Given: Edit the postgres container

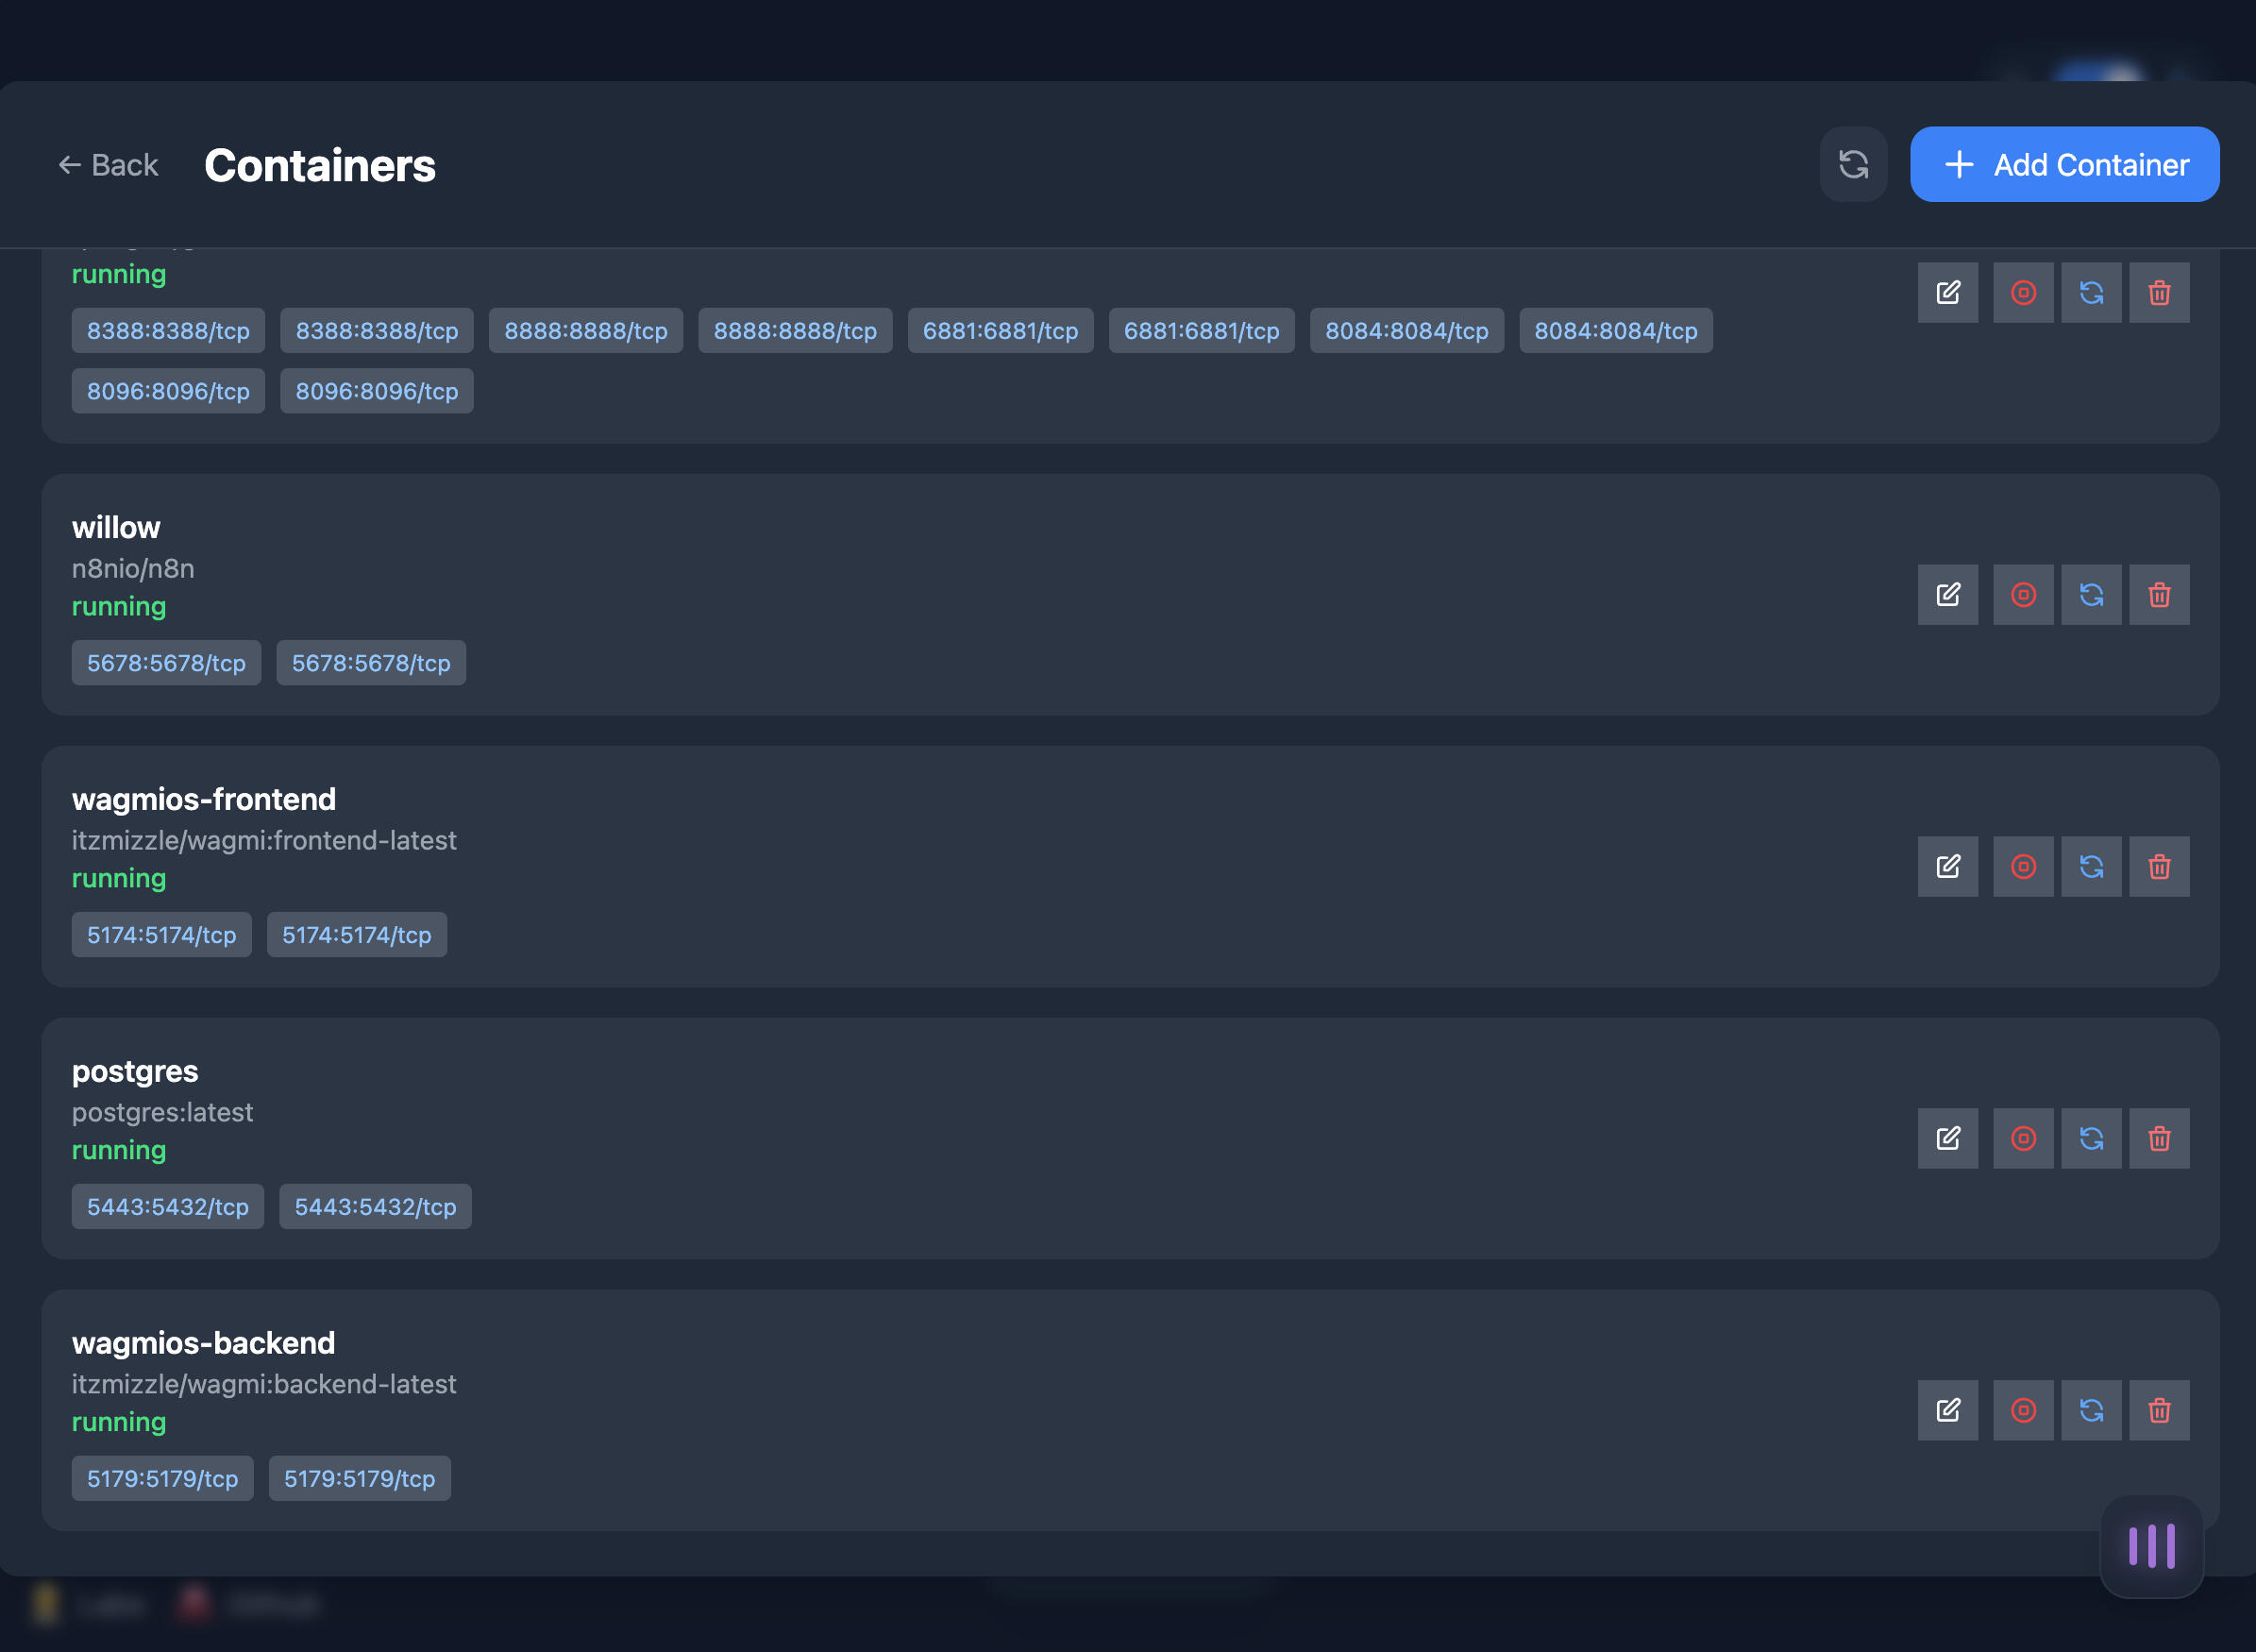Looking at the screenshot, I should click(1947, 1139).
